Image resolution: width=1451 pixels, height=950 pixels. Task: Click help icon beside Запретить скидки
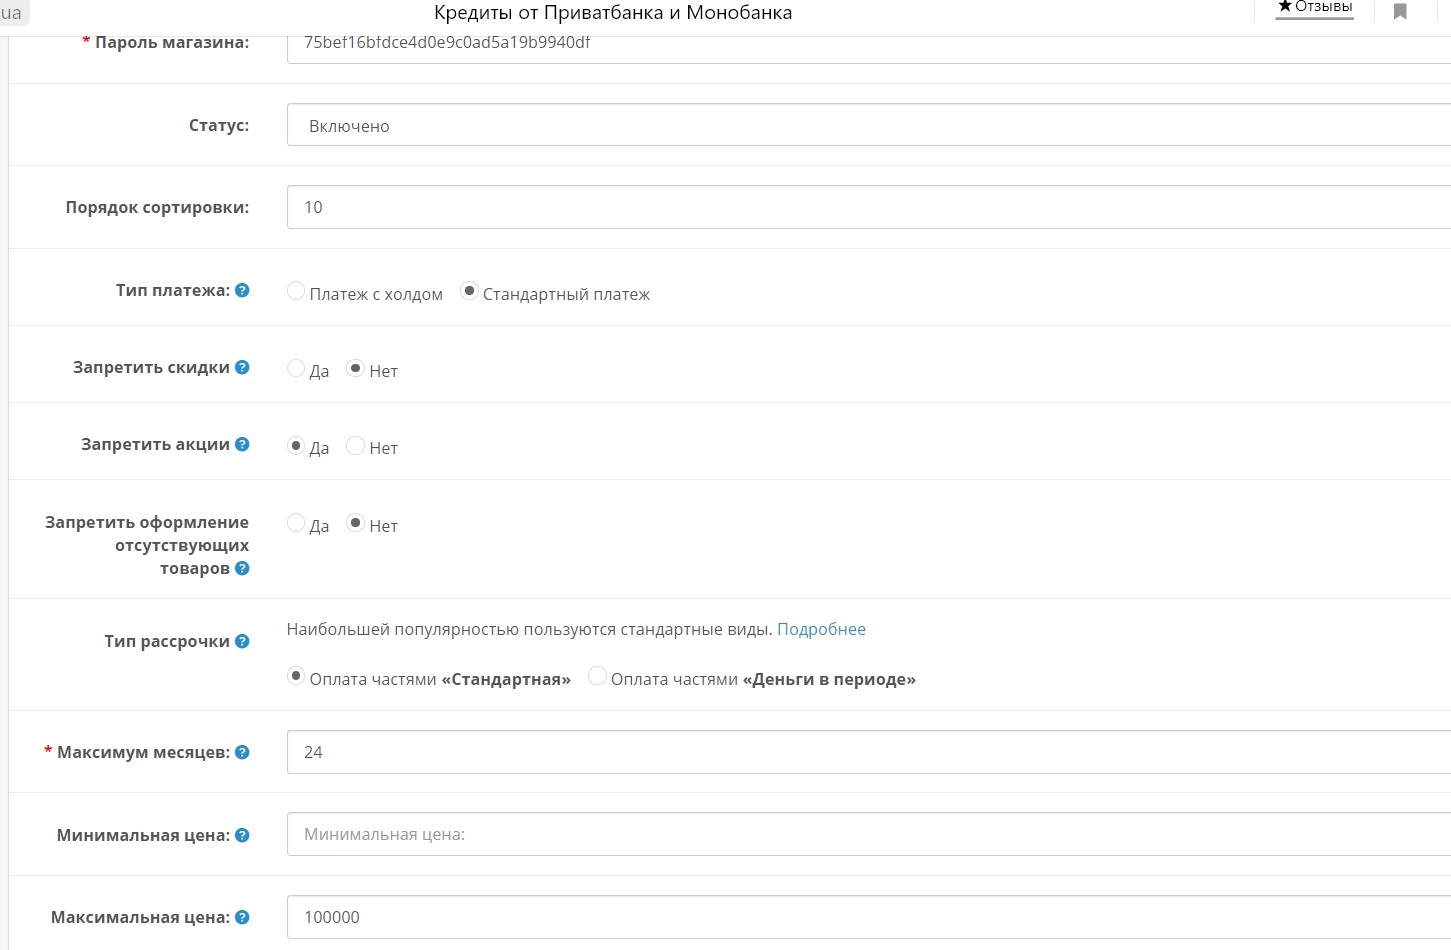pos(242,367)
